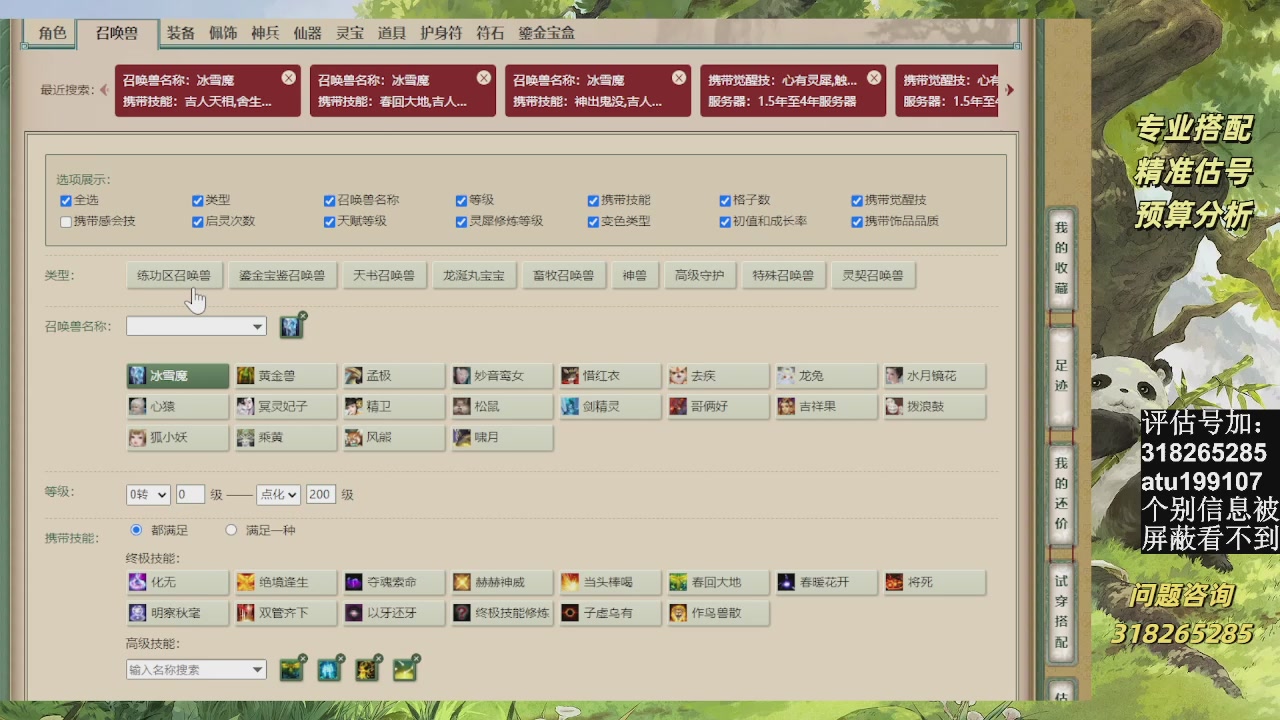The image size is (1280, 720).
Task: Open the 召唤兽名称 dropdown
Action: 196,326
